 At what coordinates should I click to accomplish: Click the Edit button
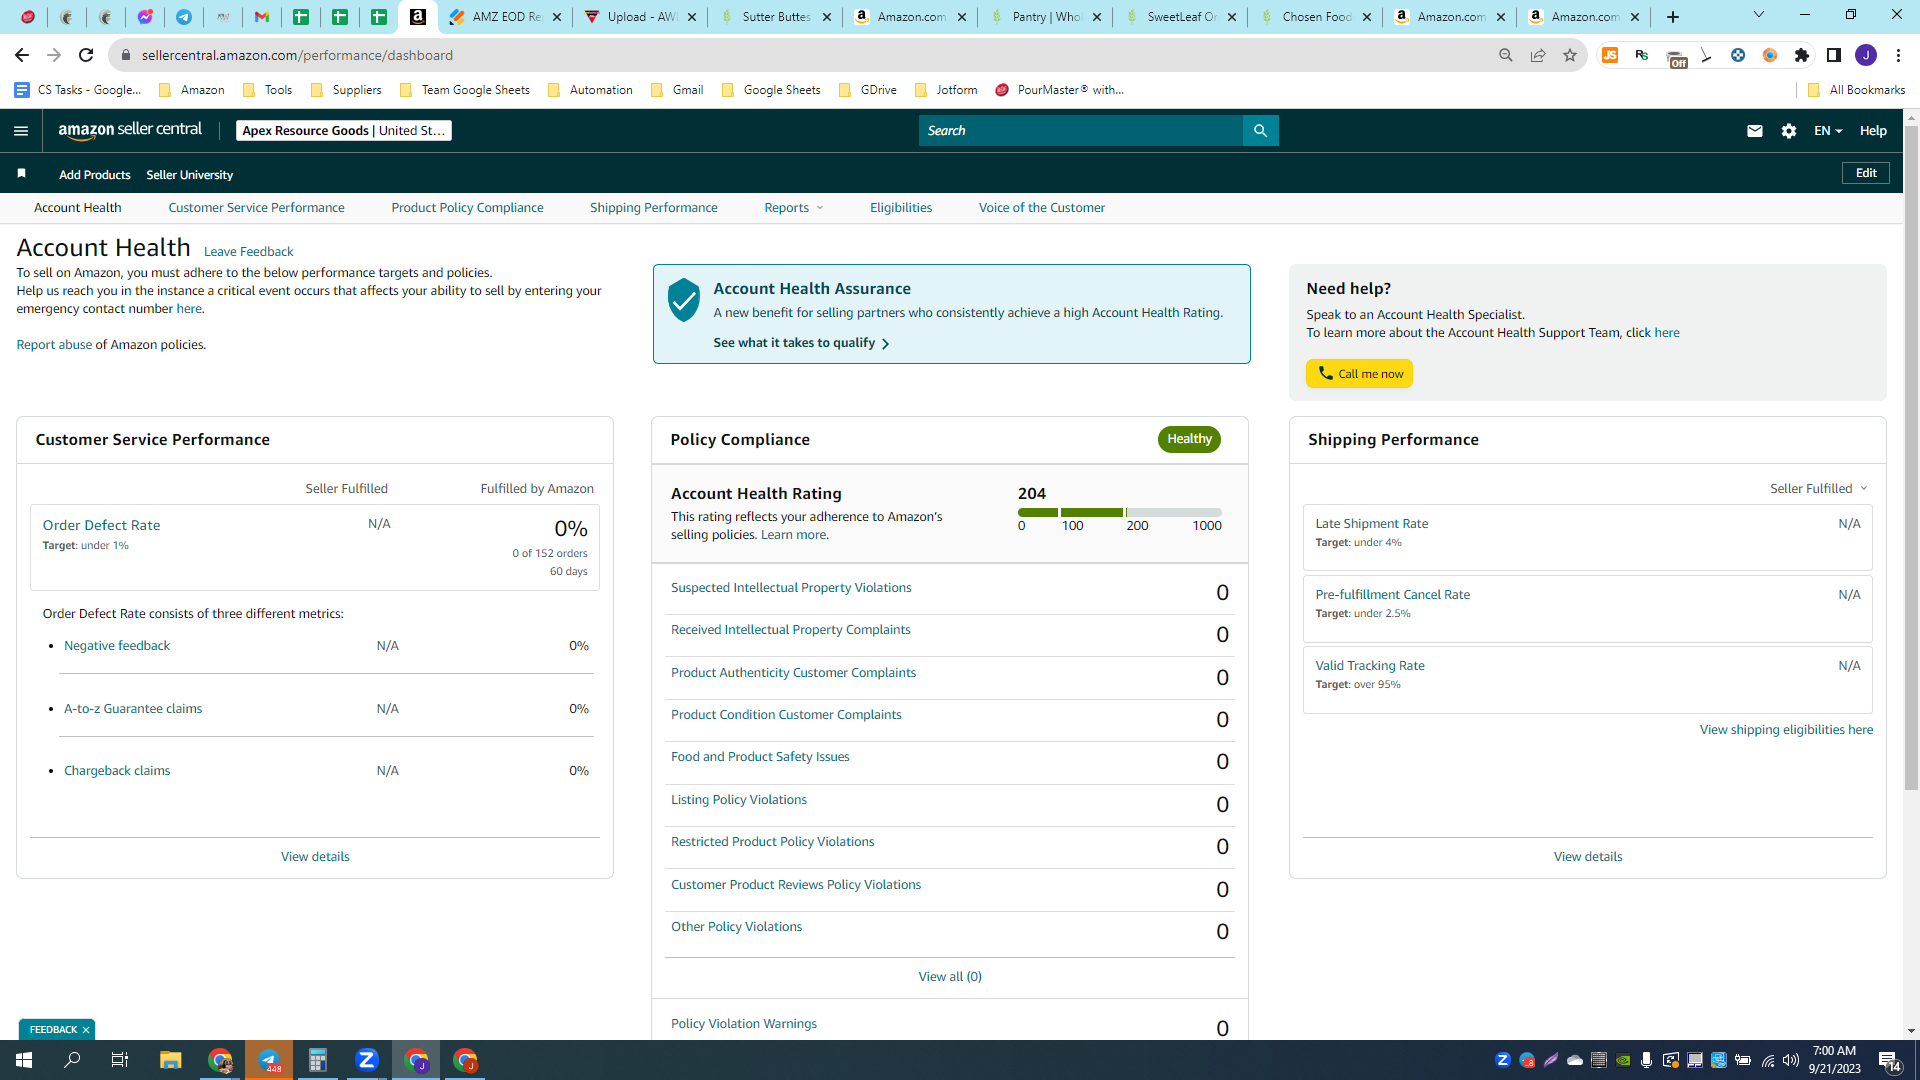pos(1866,173)
